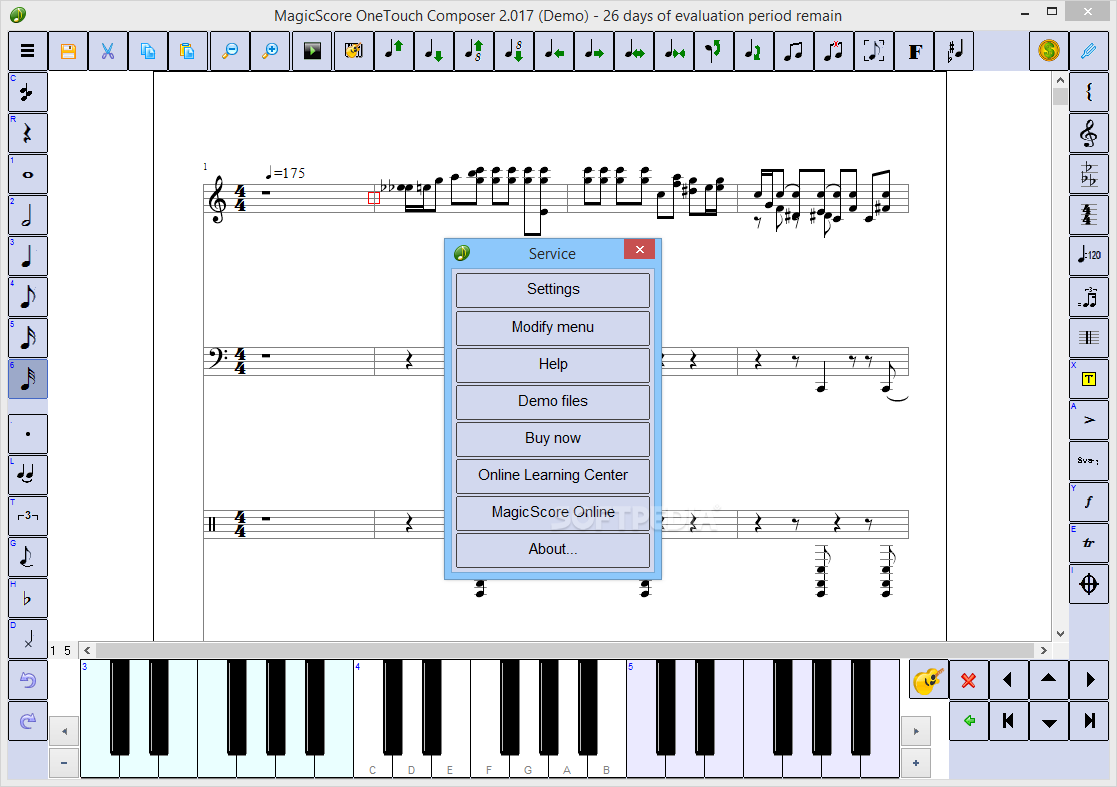Select the quarter note duration
Image resolution: width=1117 pixels, height=787 pixels.
(x=28, y=256)
